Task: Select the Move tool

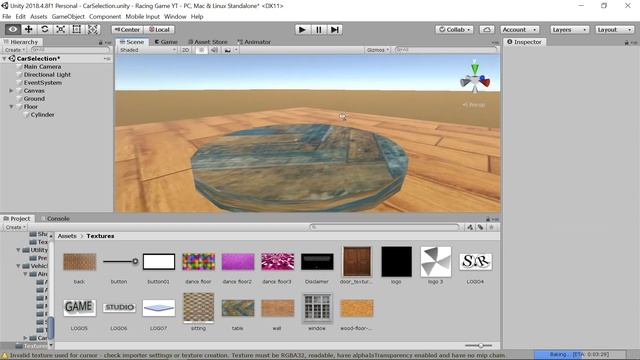Action: (x=29, y=29)
